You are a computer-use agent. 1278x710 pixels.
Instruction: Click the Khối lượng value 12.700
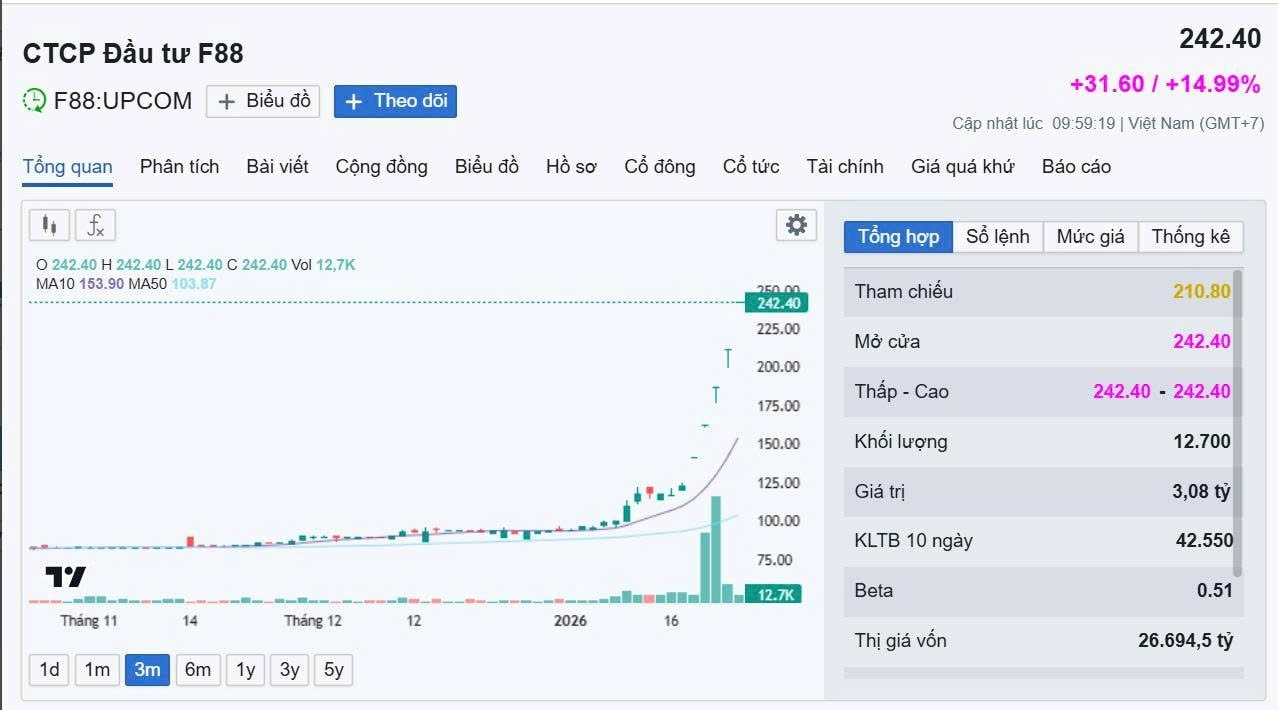(x=1202, y=442)
